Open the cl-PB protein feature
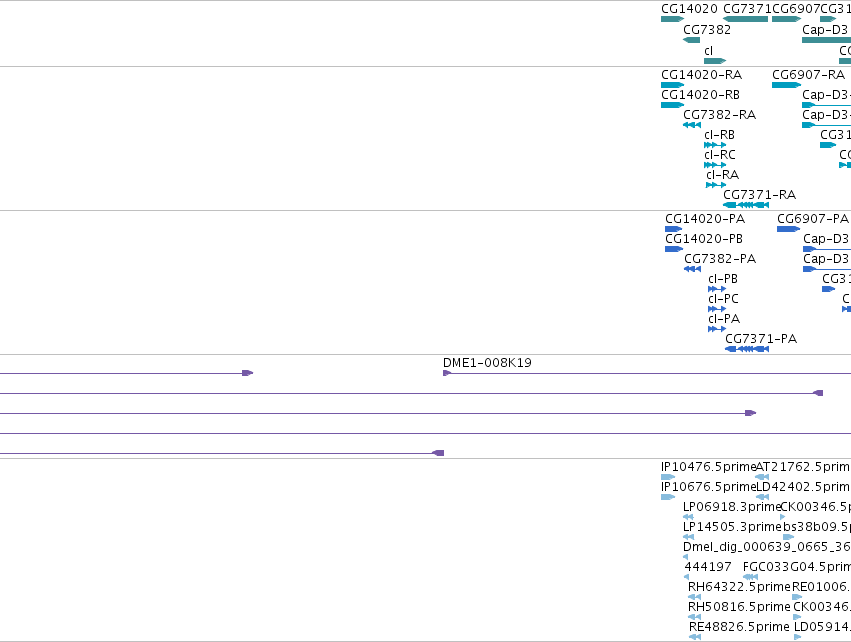This screenshot has width=851, height=642. point(717,289)
